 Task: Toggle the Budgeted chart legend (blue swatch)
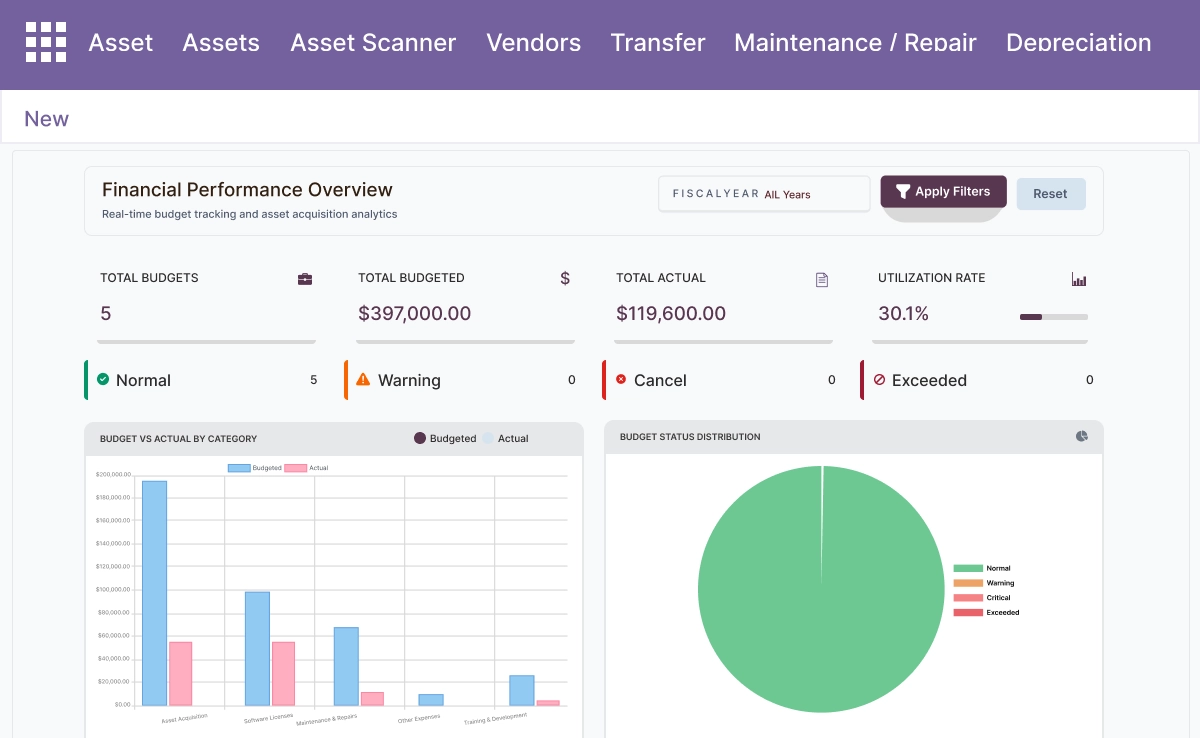239,468
